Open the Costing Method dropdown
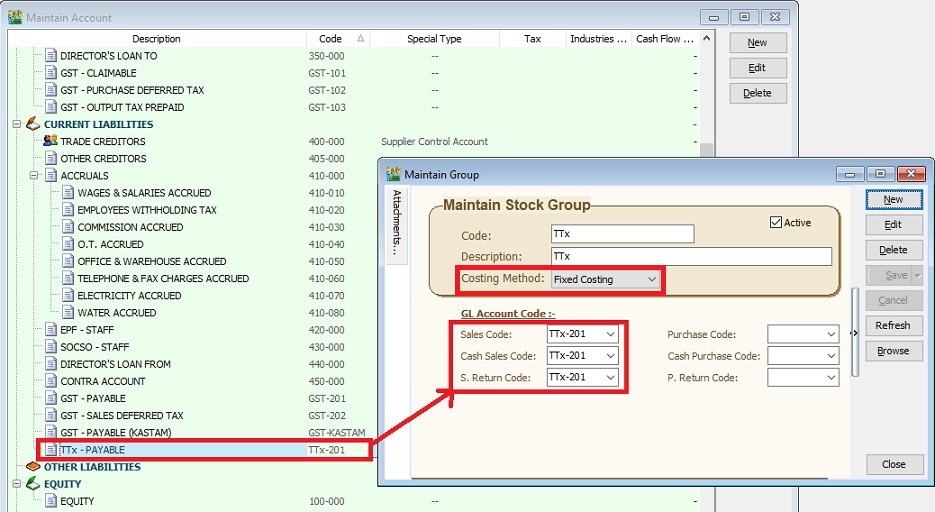This screenshot has width=935, height=512. pyautogui.click(x=652, y=280)
